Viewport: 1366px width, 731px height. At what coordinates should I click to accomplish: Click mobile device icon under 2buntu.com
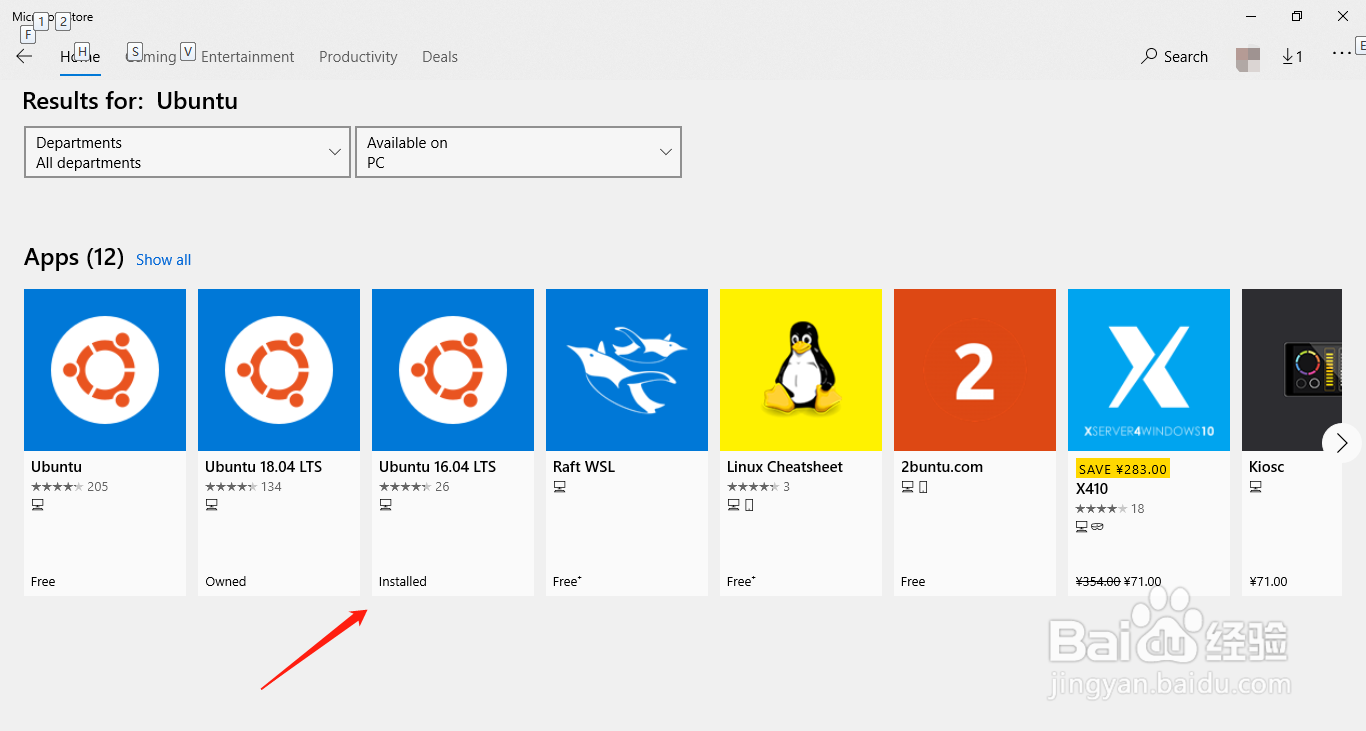tap(923, 487)
